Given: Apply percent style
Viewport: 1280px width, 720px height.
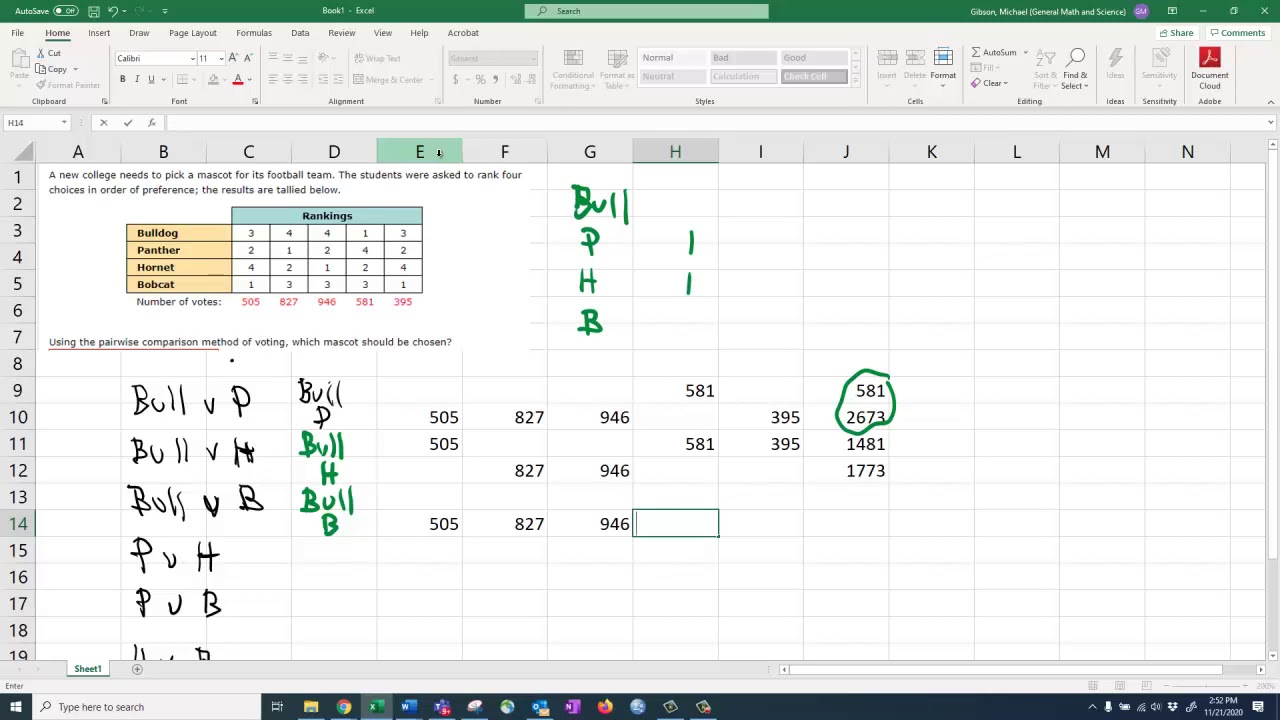Looking at the screenshot, I should point(480,80).
